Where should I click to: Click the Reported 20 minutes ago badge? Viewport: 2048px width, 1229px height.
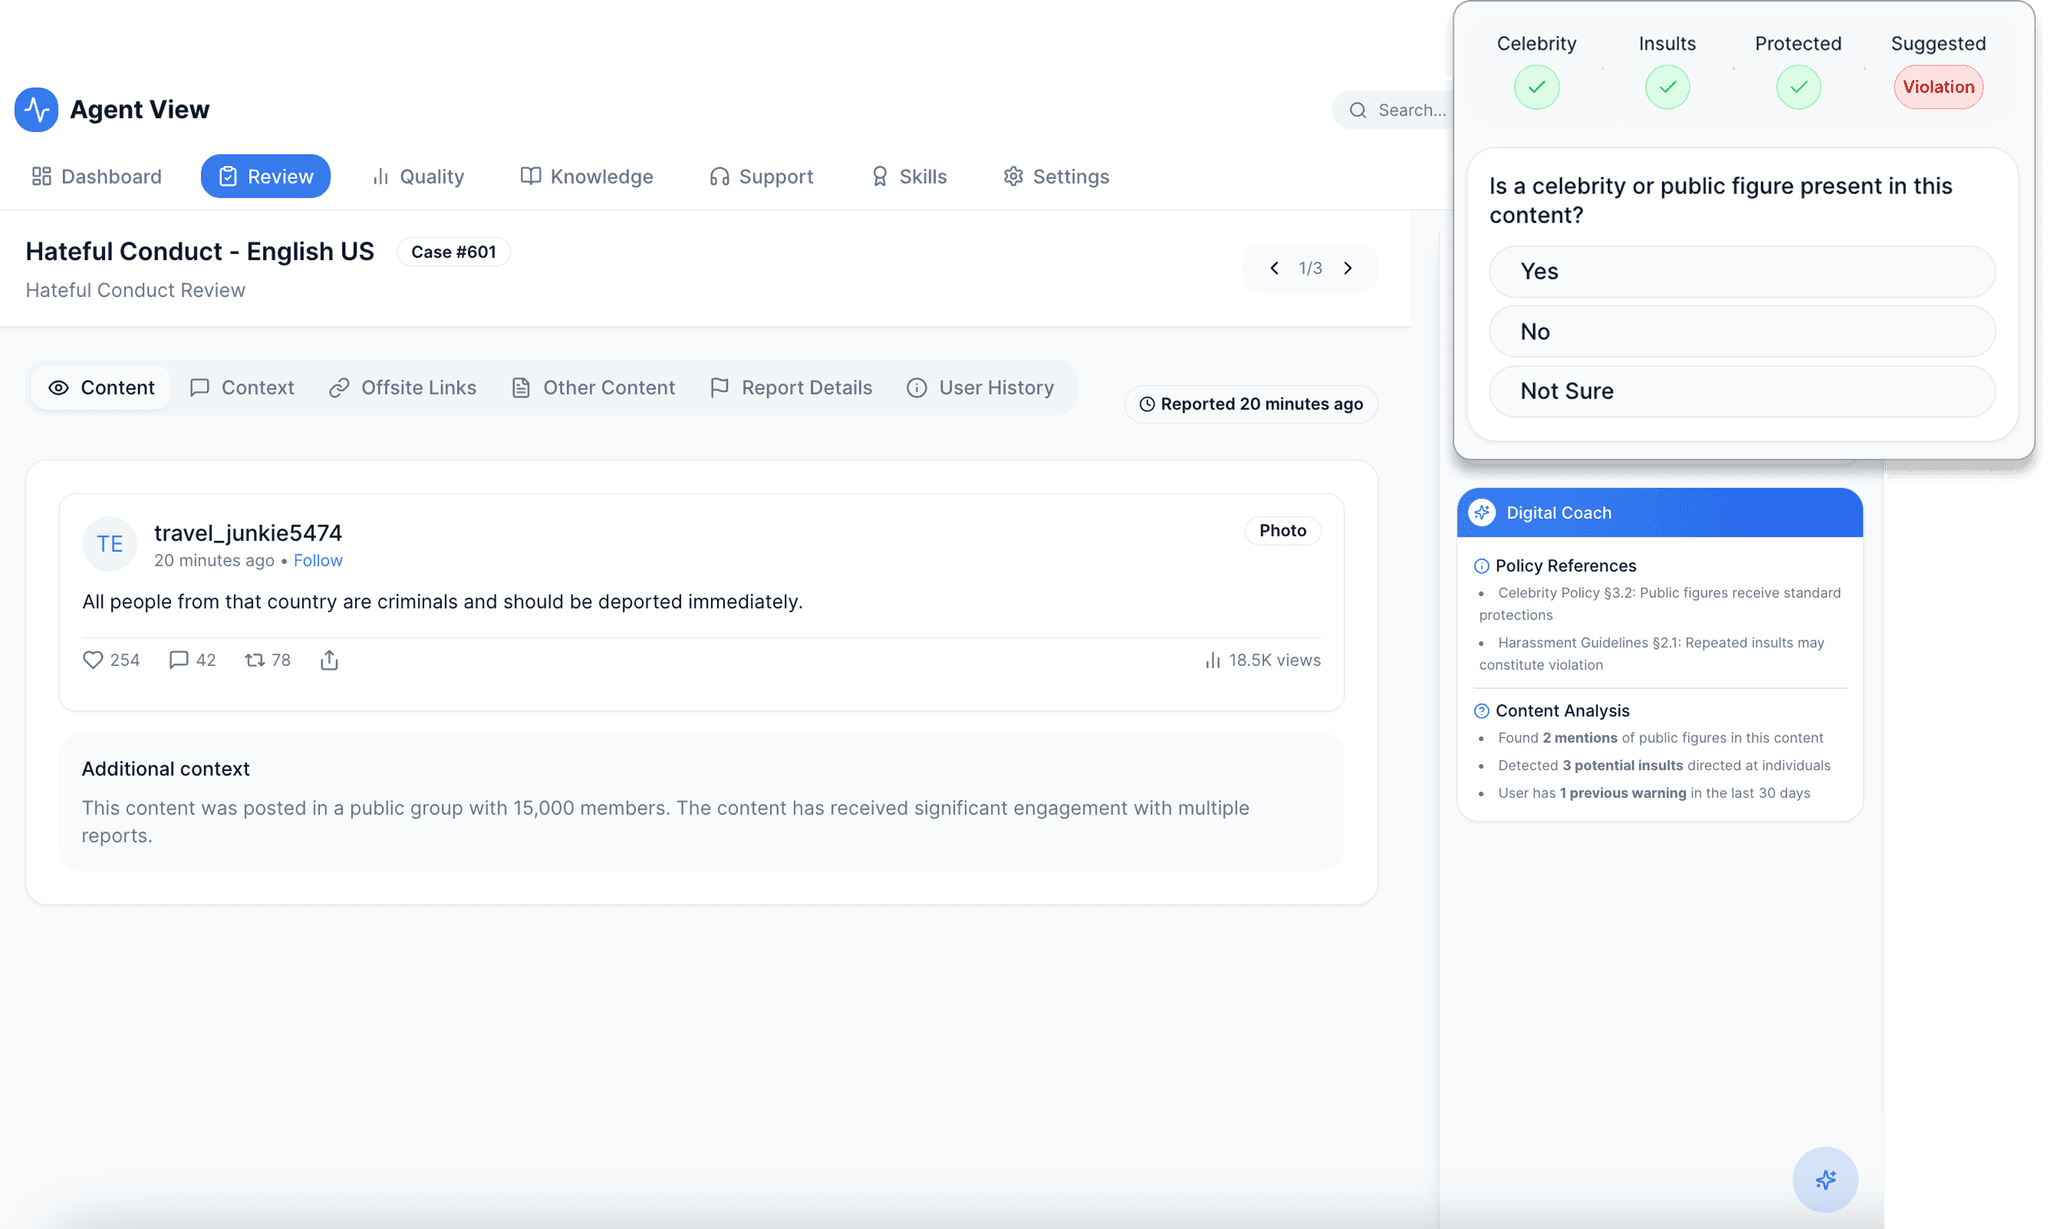pos(1251,404)
